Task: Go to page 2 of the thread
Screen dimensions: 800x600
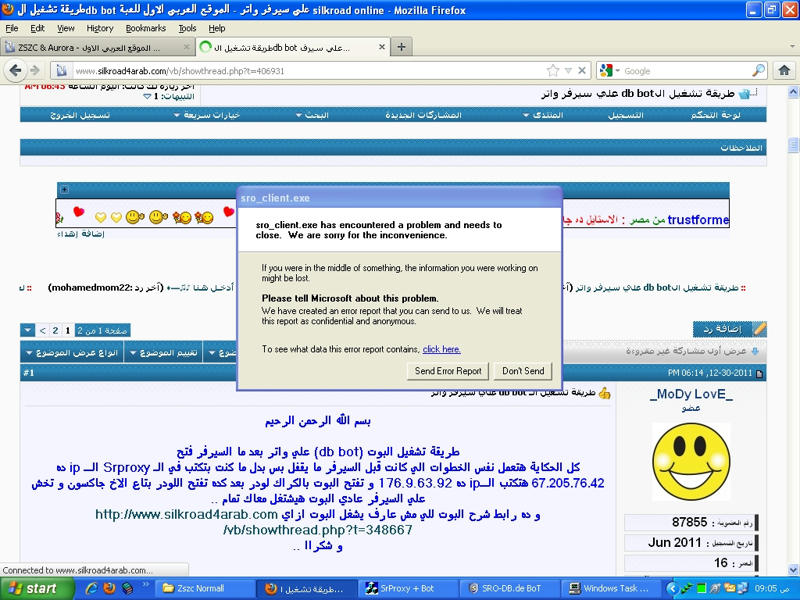Action: pos(56,331)
